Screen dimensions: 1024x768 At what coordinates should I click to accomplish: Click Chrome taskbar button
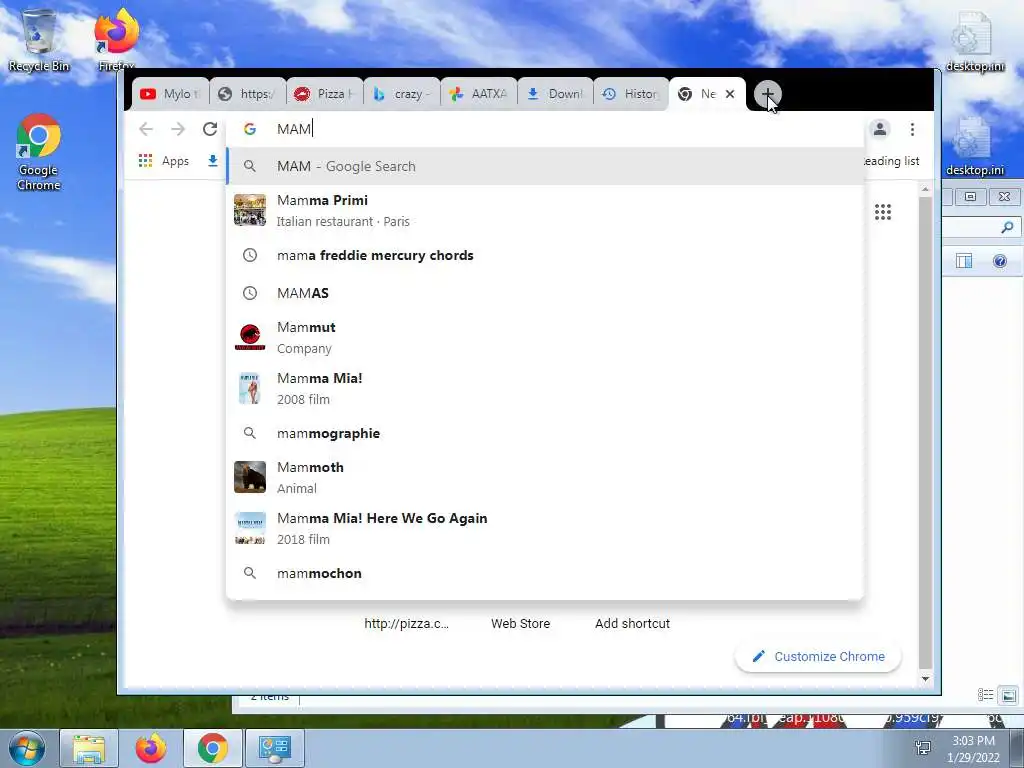pos(213,748)
